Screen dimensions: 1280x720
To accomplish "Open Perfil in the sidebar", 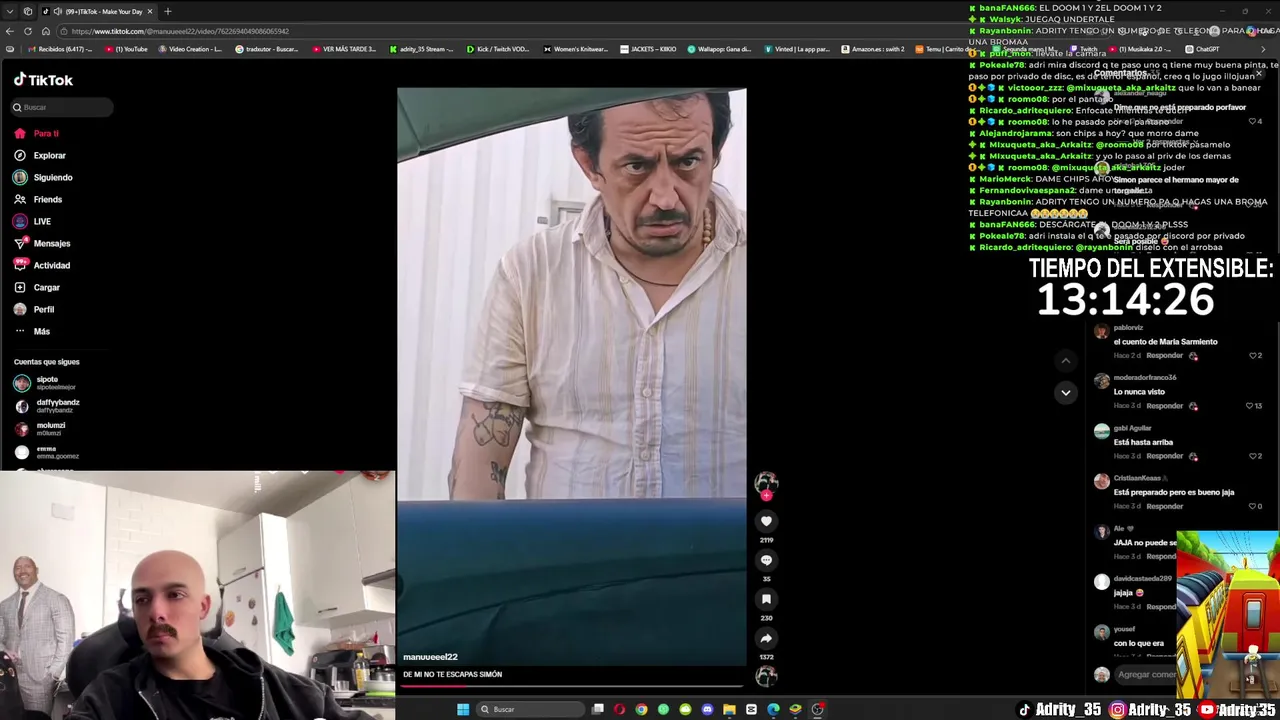I will pyautogui.click(x=34, y=309).
